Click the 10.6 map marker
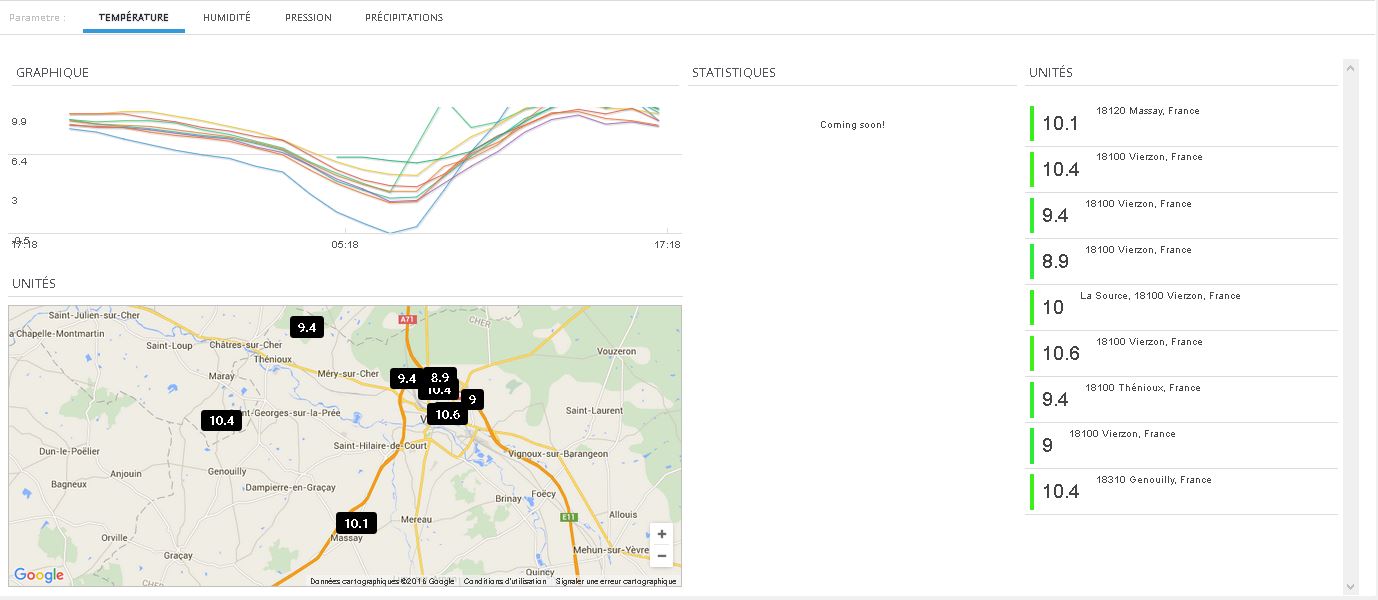The width and height of the screenshot is (1378, 600). click(x=447, y=414)
